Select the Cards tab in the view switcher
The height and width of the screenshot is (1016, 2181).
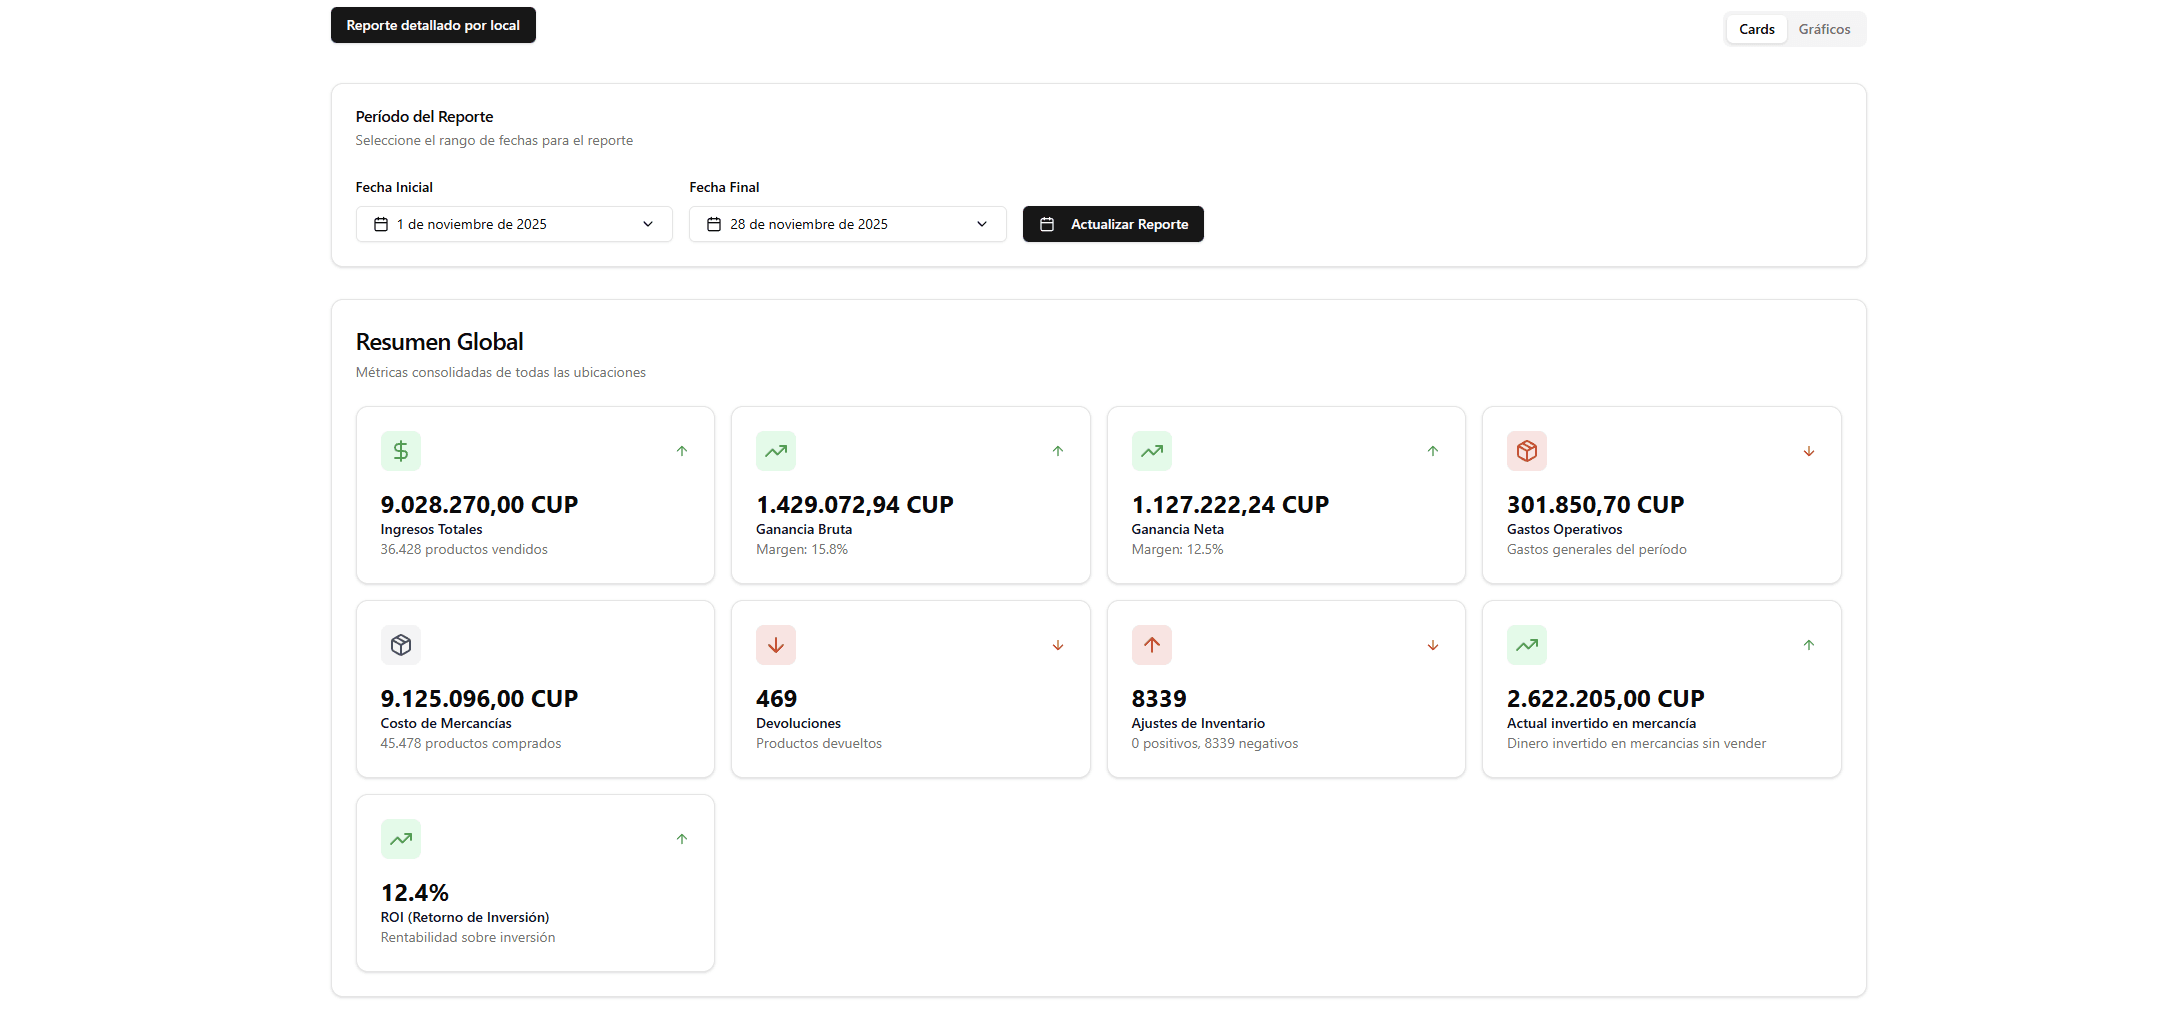click(x=1756, y=28)
